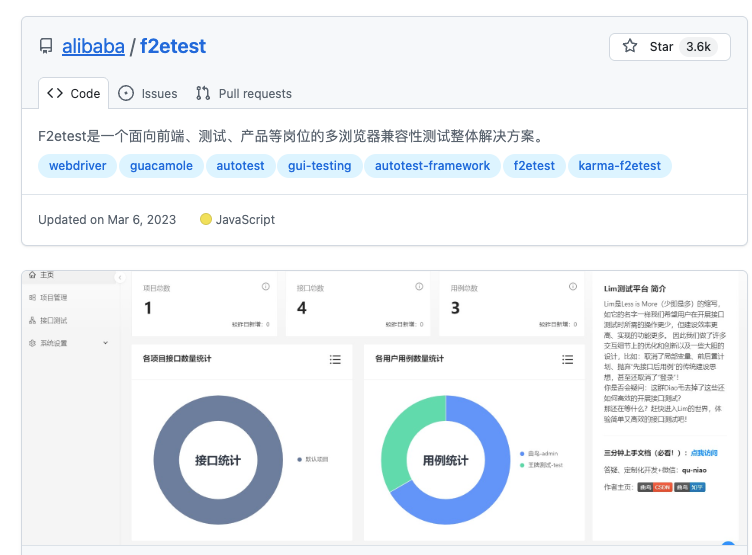View the 3.6k star count
752x555 pixels.
pyautogui.click(x=698, y=47)
